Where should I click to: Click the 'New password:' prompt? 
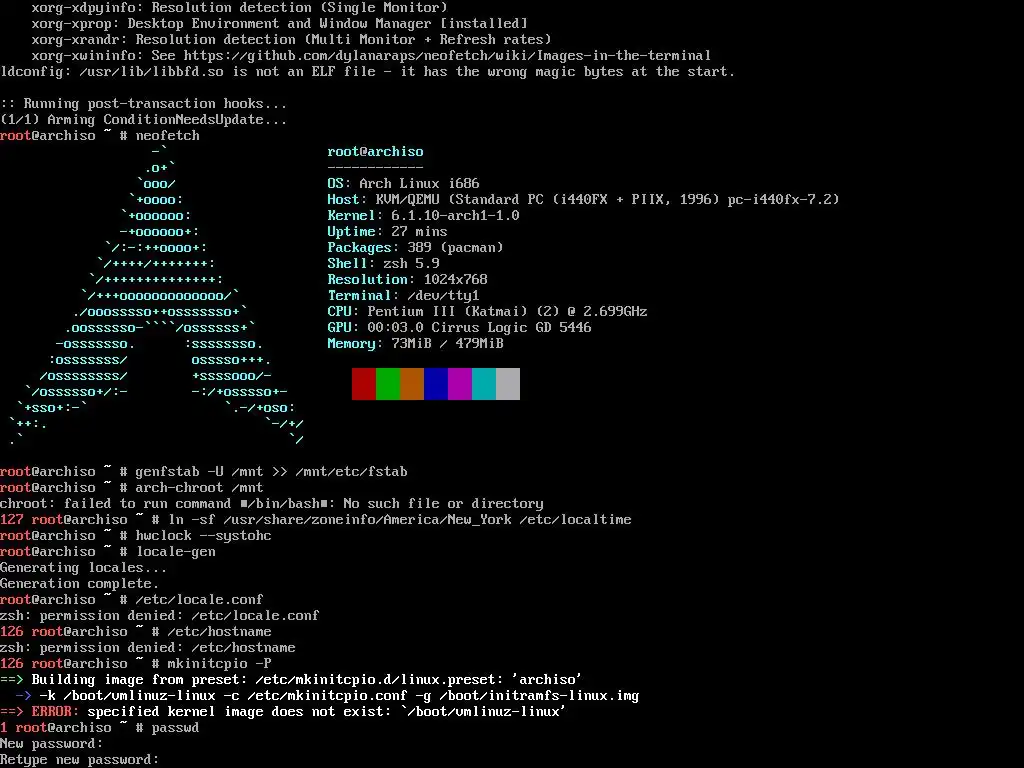tap(52, 743)
